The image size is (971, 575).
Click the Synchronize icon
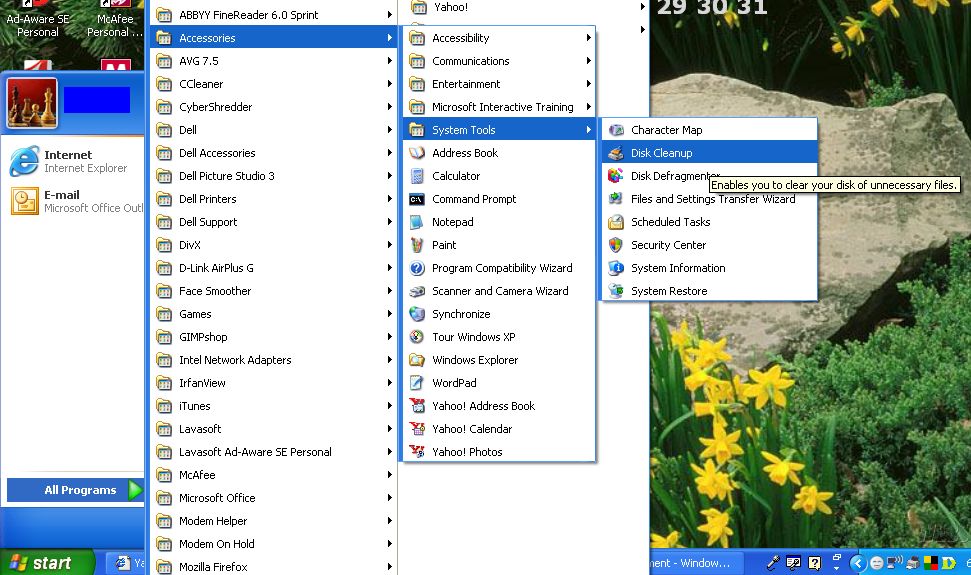417,314
